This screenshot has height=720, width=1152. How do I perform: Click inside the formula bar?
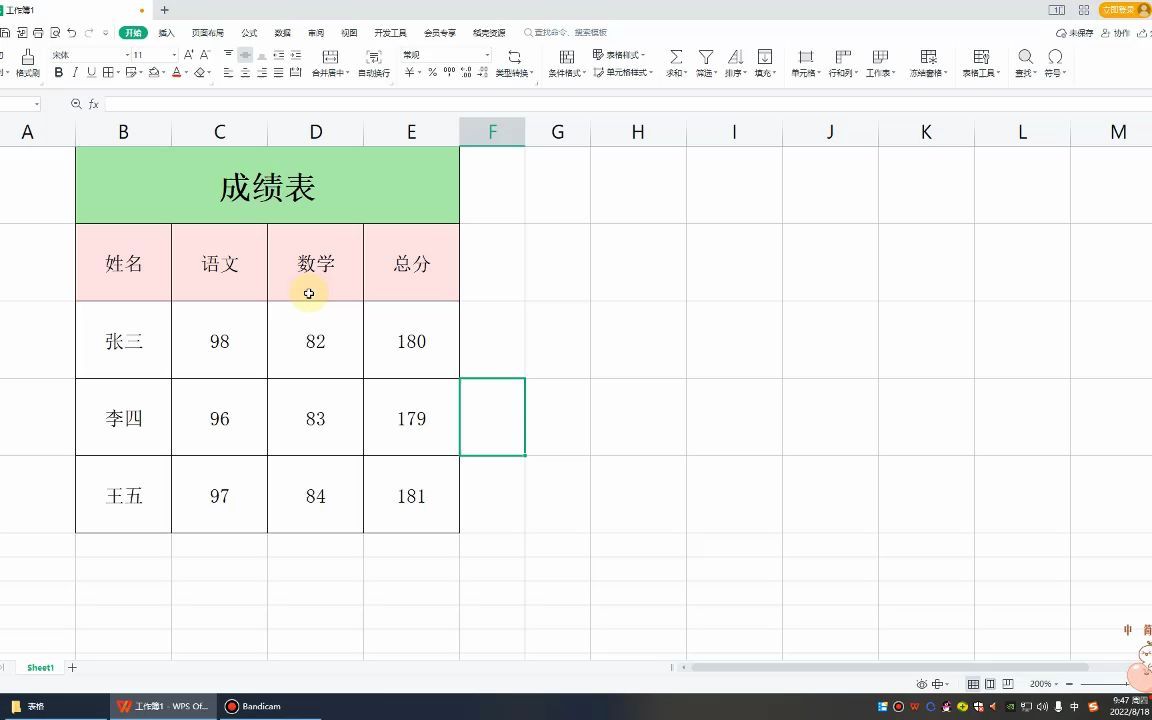tap(400, 103)
